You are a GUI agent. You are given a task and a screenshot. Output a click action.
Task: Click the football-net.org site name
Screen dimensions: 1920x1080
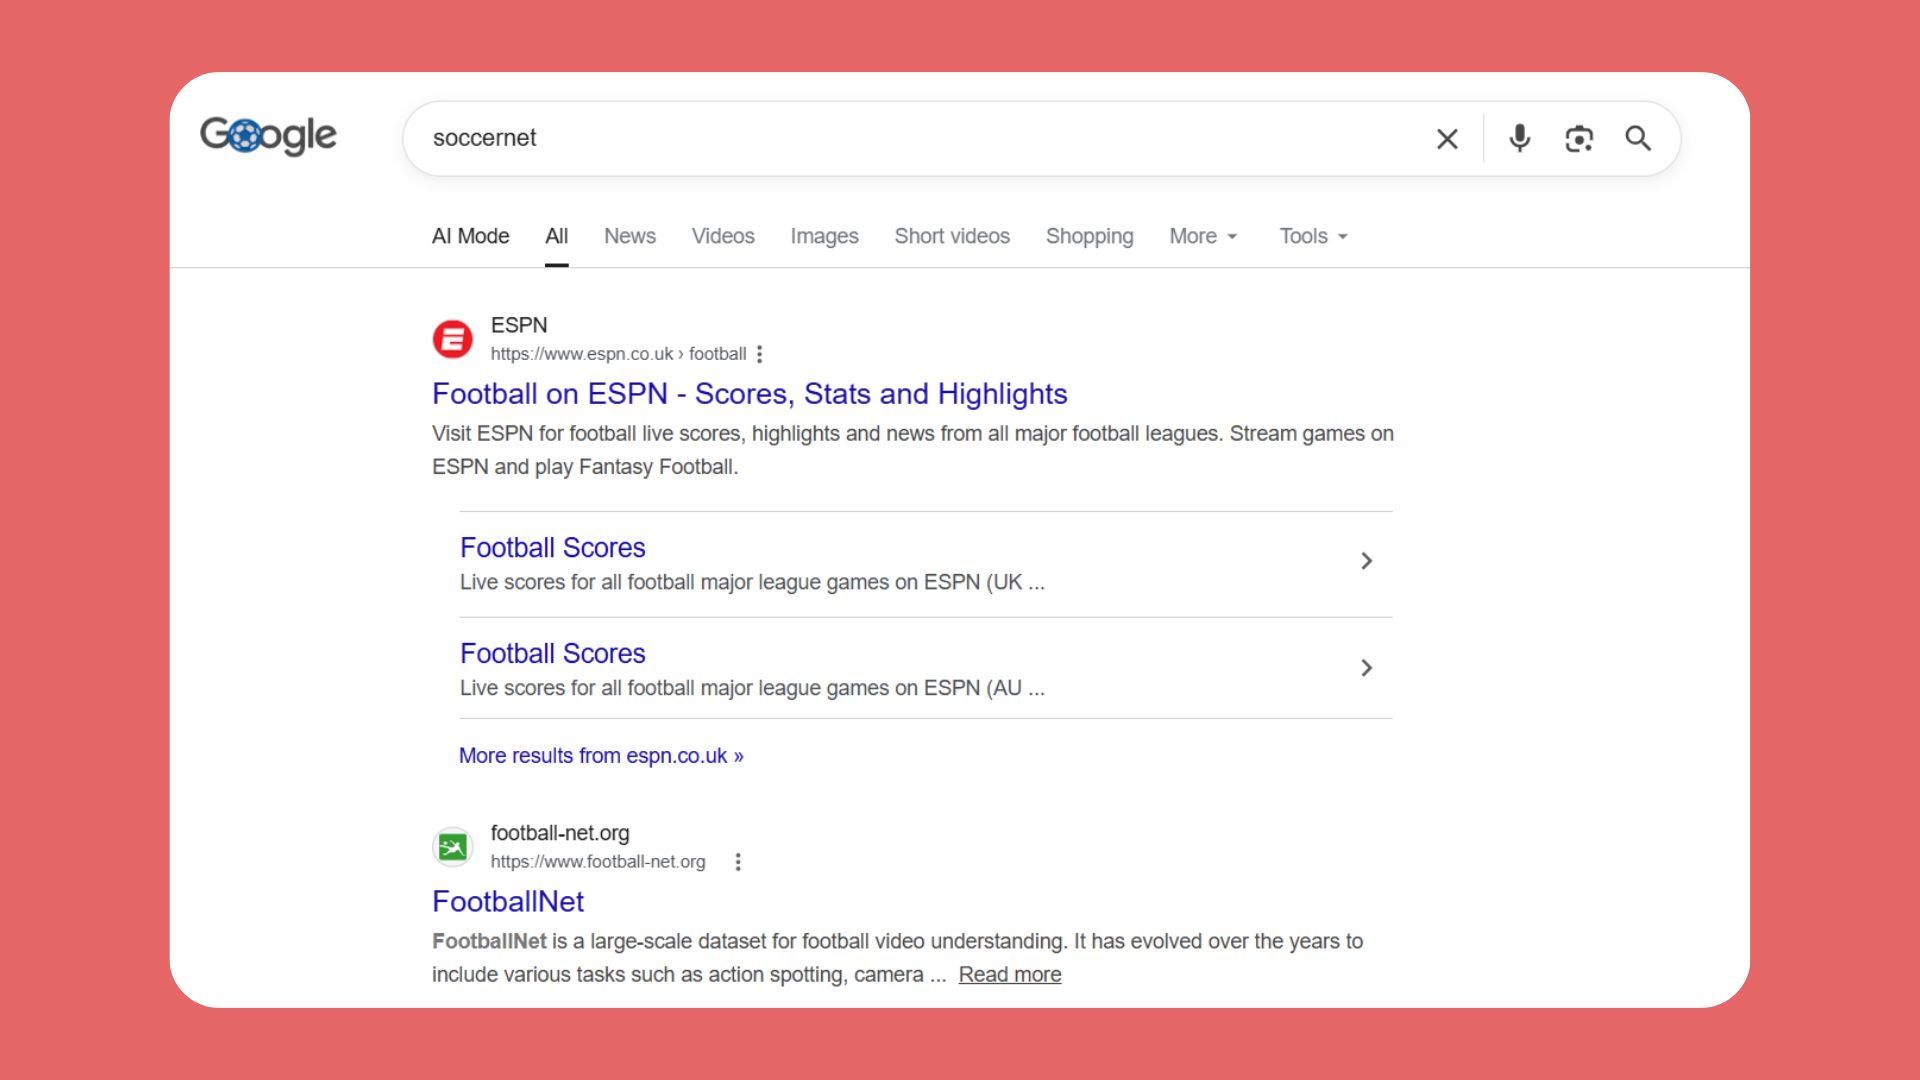560,833
